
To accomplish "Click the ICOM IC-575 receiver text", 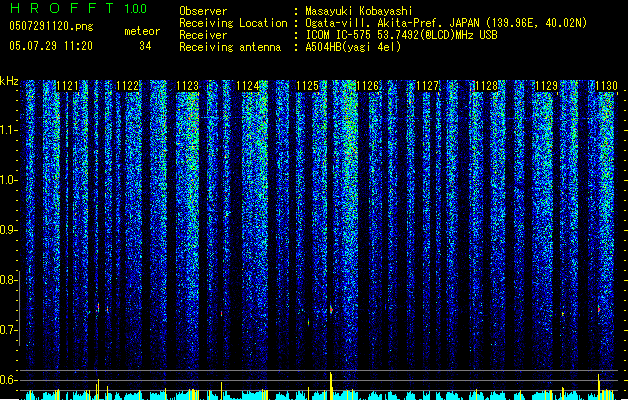I will [x=401, y=35].
